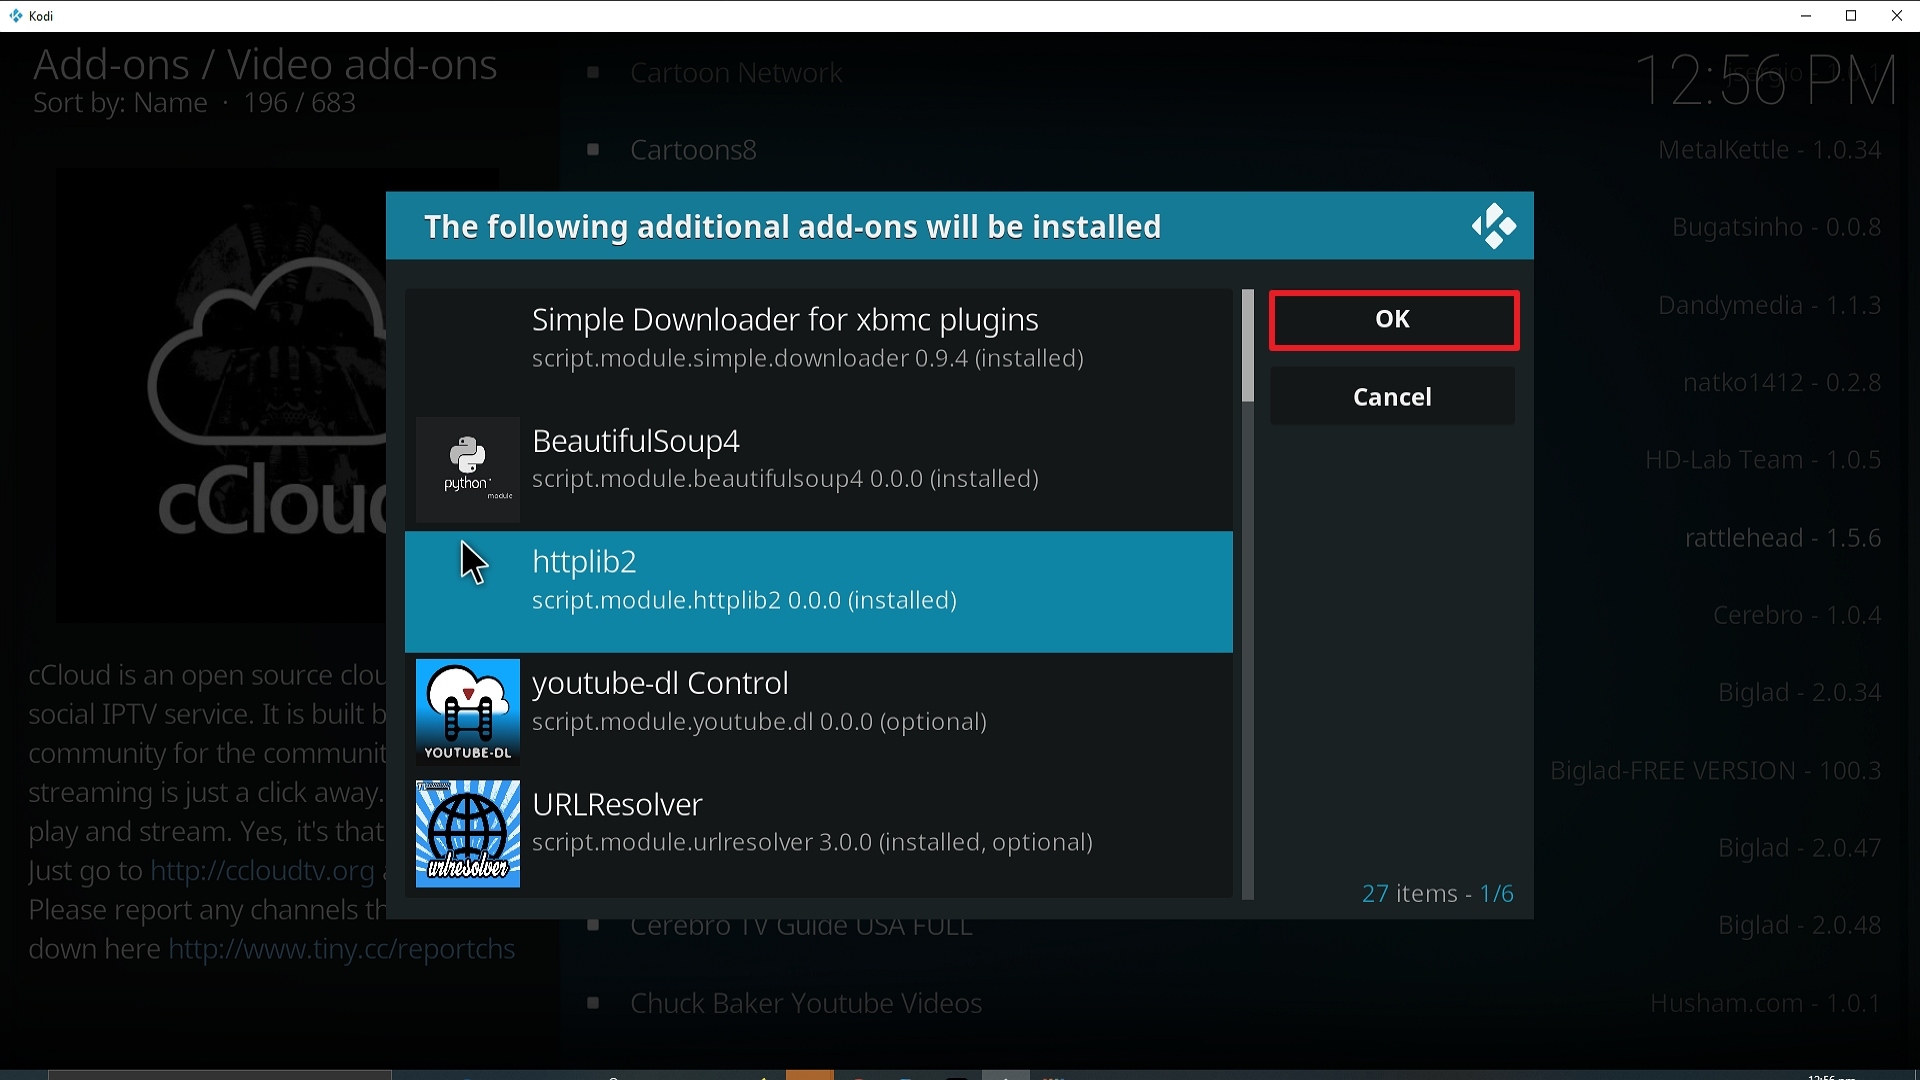The height and width of the screenshot is (1080, 1920).
Task: Click 'Biglad - 2.0.48' version text
Action: 1800,926
